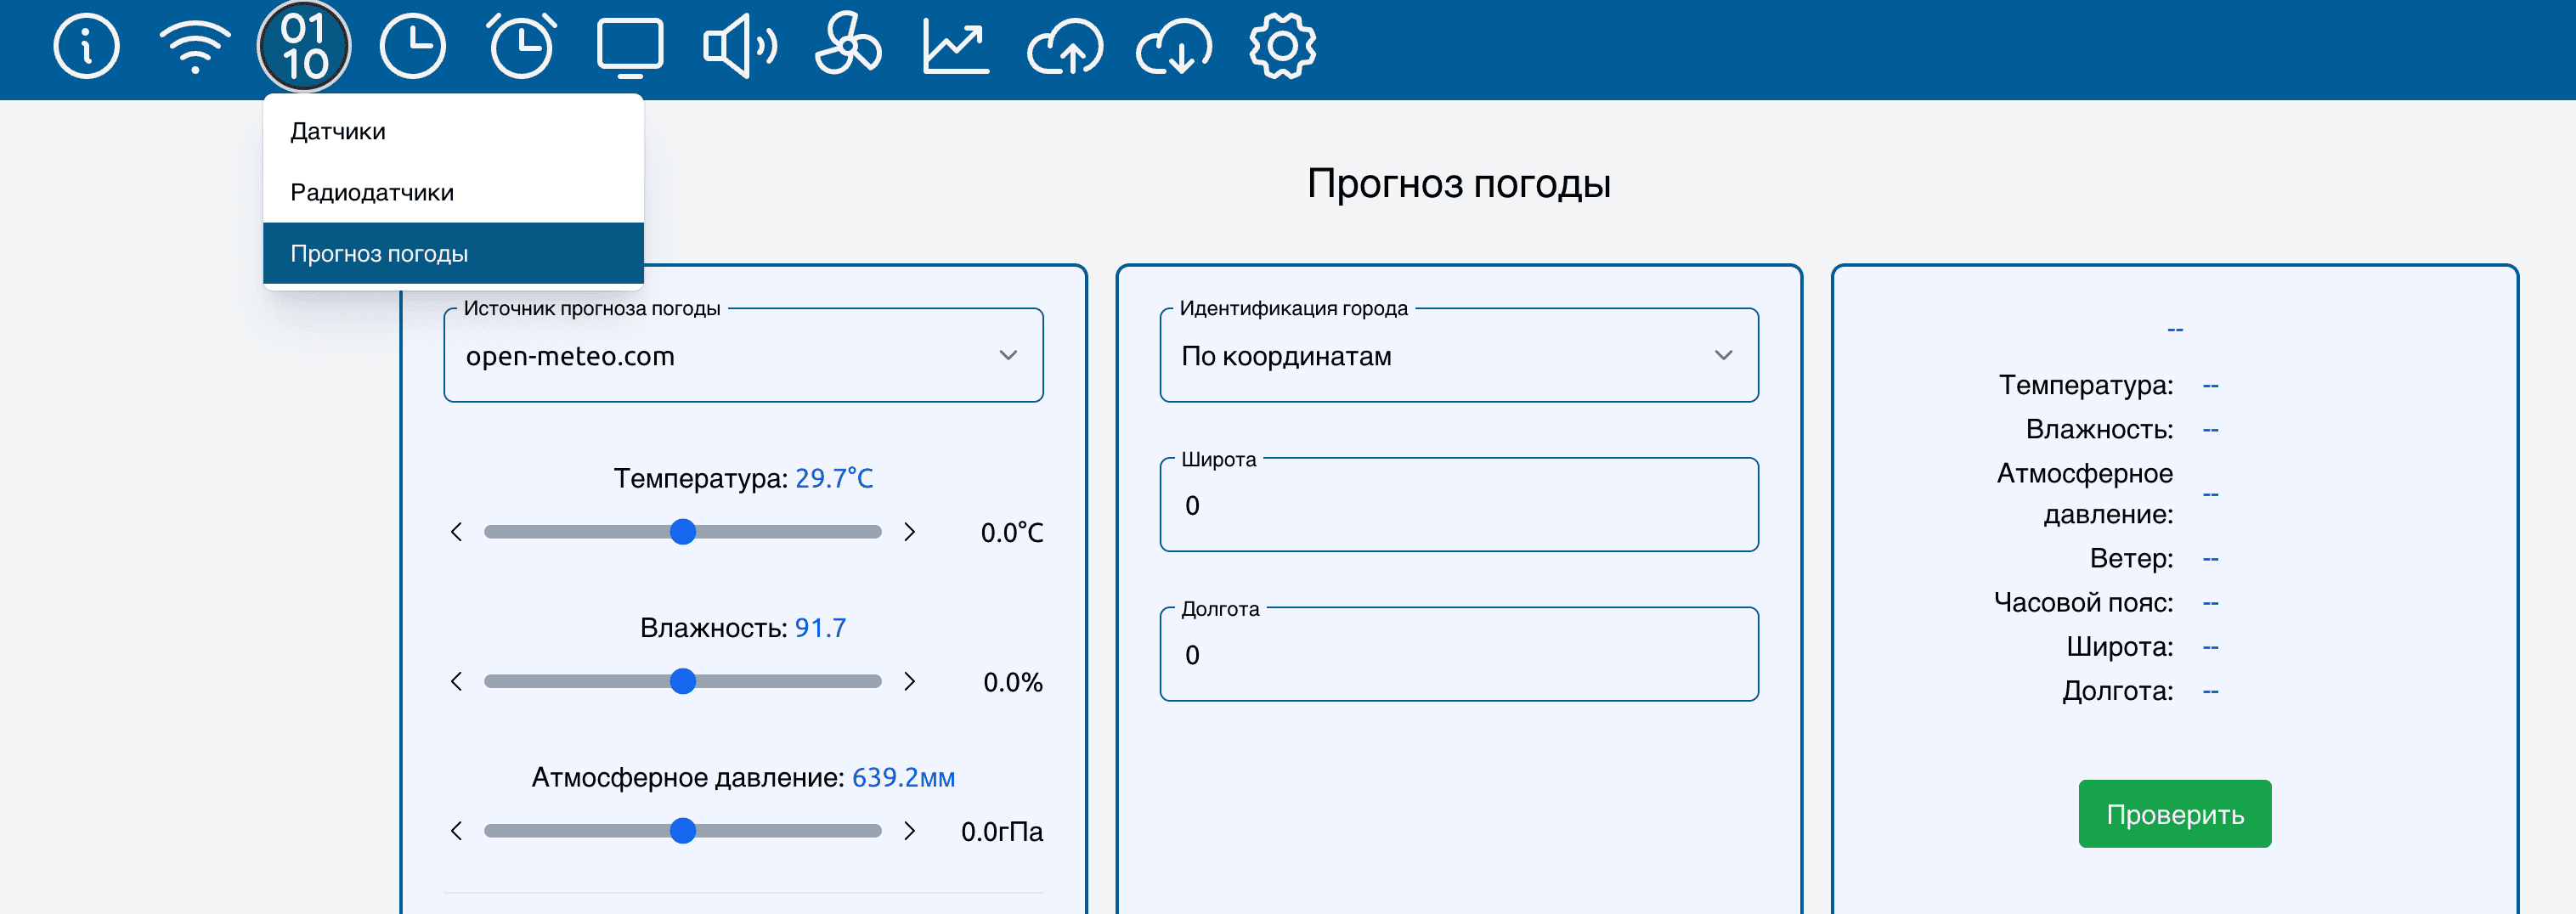2576x914 pixels.
Task: Open the gear settings icon
Action: click(x=1282, y=46)
